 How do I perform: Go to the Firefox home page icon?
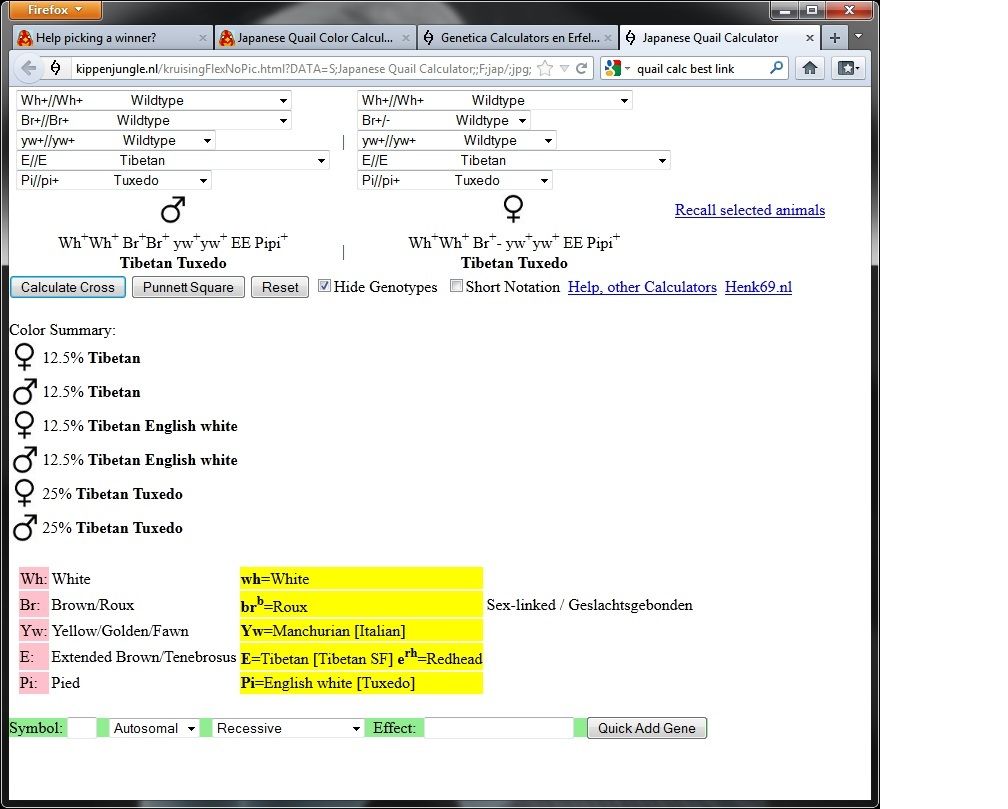click(x=810, y=68)
